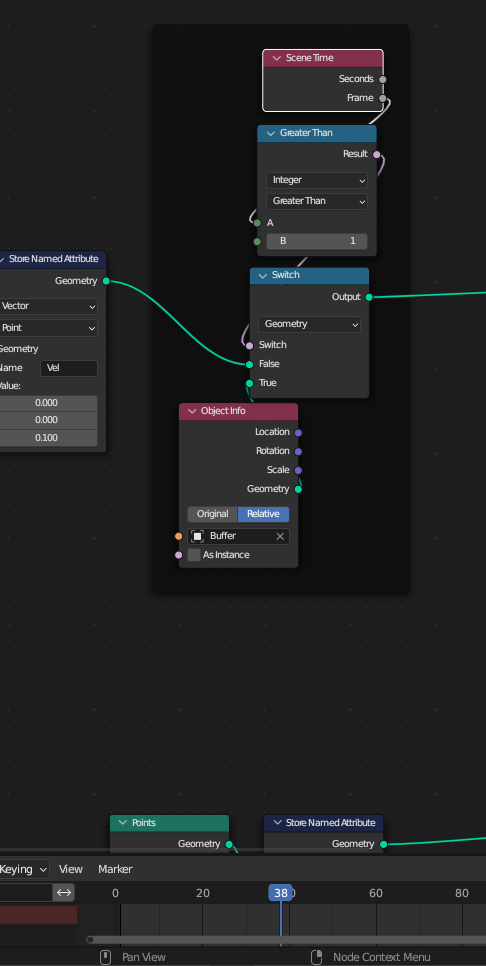Click frame 80 on the timeline ruler

(462, 893)
